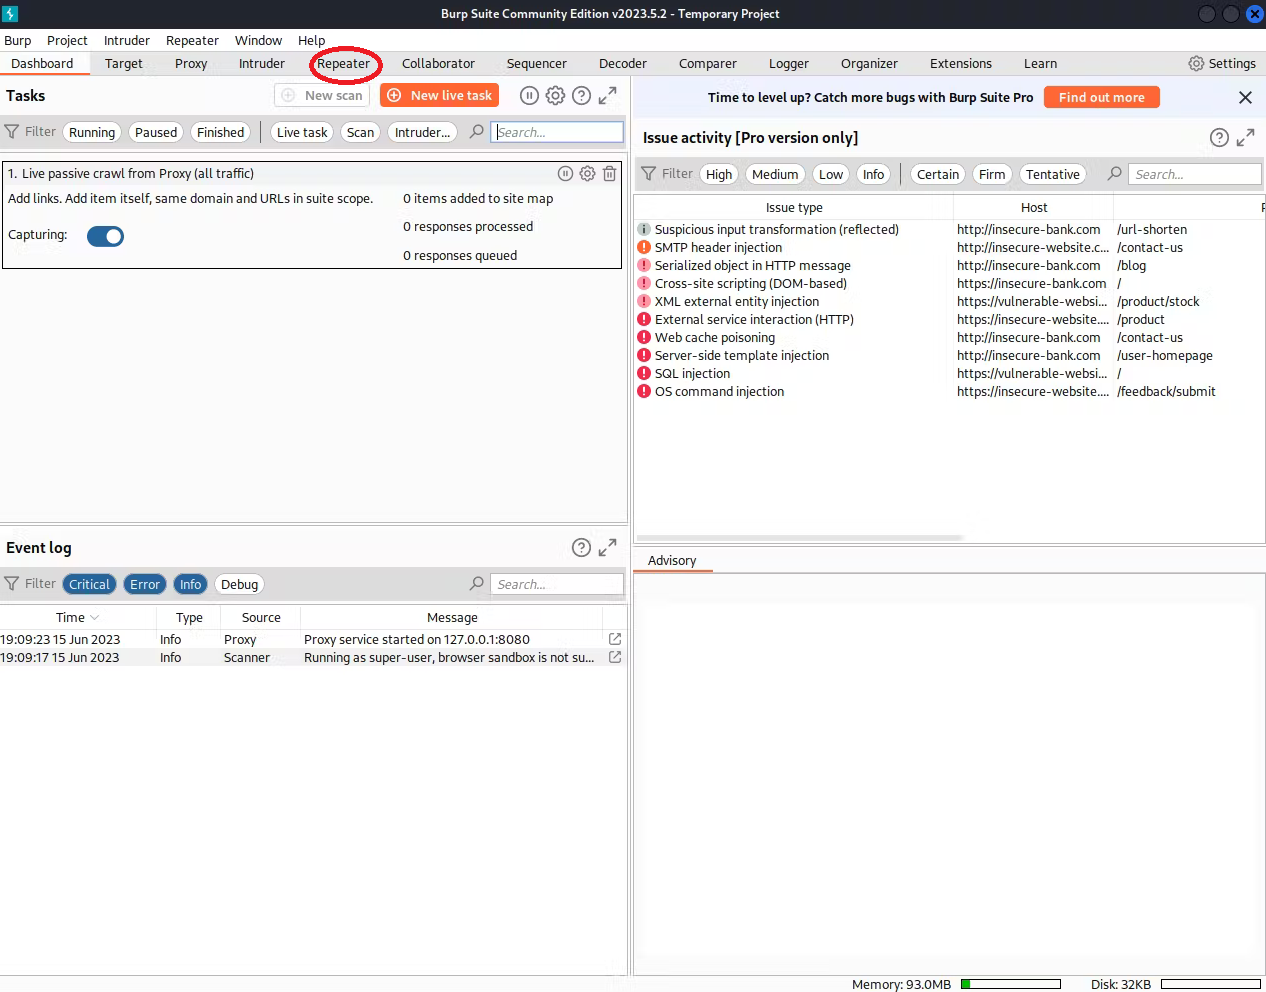This screenshot has width=1266, height=992.
Task: Click the Issue activity search field
Action: coord(1194,174)
